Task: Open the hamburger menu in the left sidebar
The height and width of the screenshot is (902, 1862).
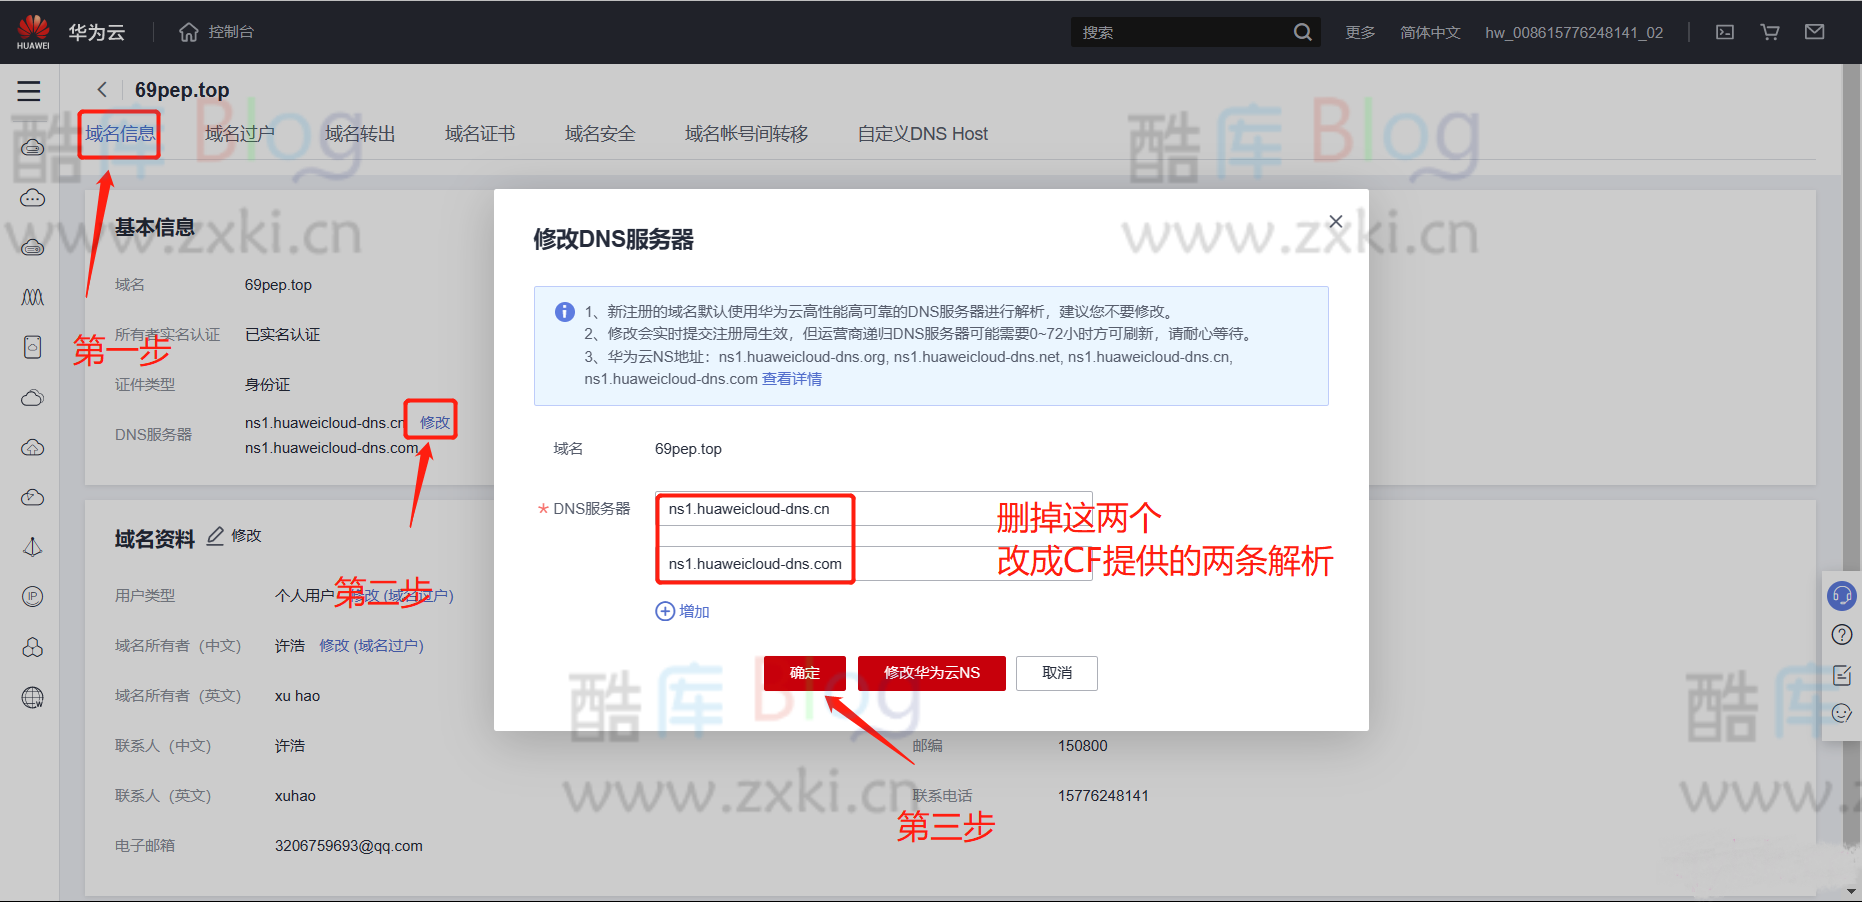Action: 28,90
